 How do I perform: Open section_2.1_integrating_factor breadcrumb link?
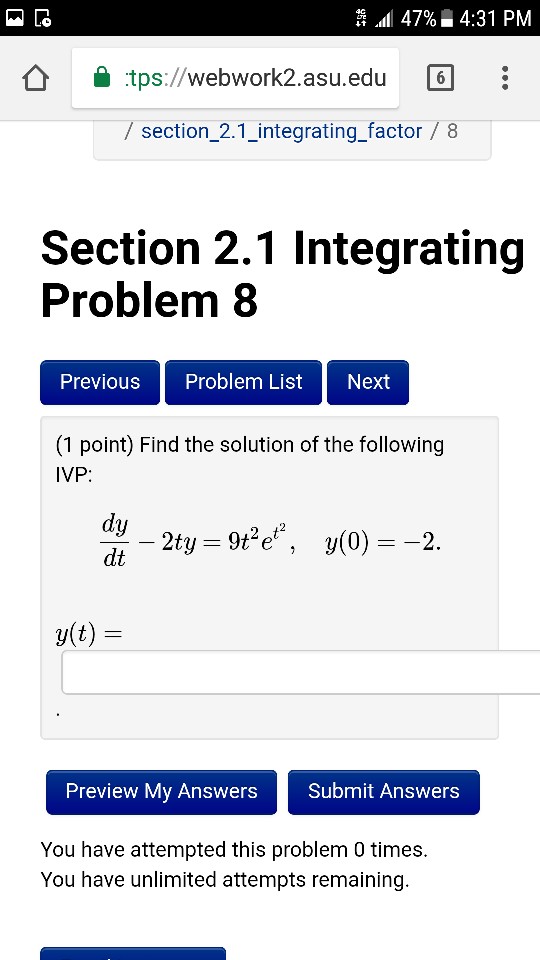(282, 131)
